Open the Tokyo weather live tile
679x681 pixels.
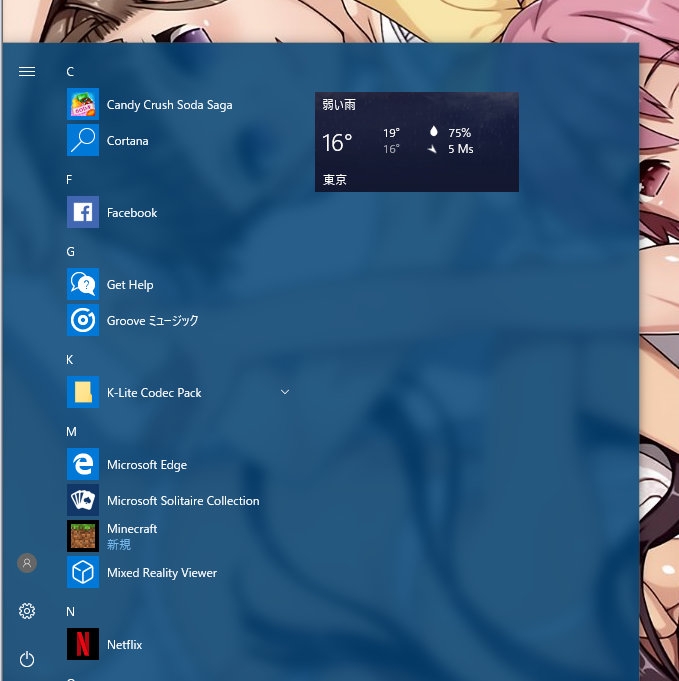(x=417, y=142)
